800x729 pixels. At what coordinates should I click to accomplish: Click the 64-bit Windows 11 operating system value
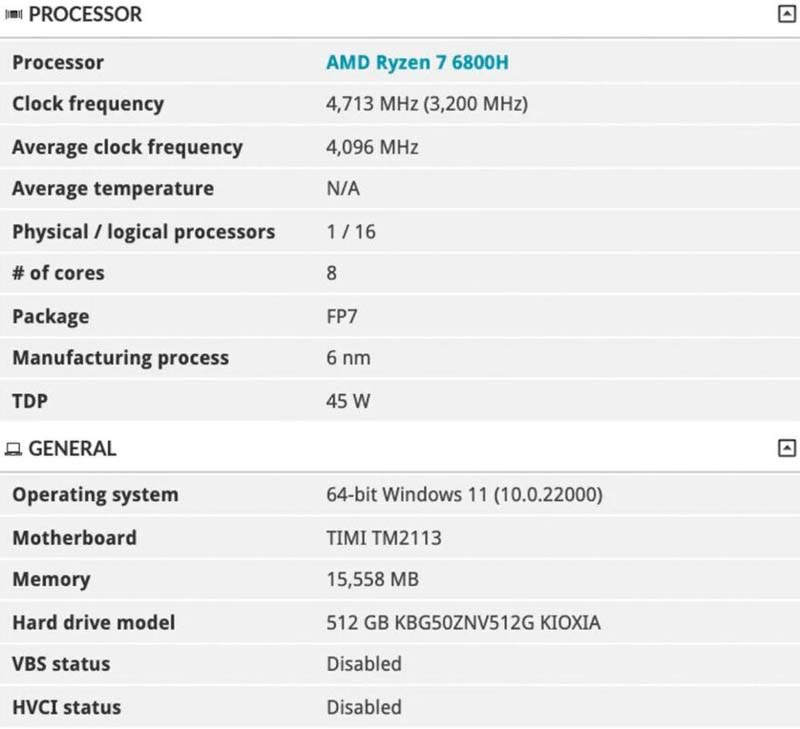(x=464, y=495)
